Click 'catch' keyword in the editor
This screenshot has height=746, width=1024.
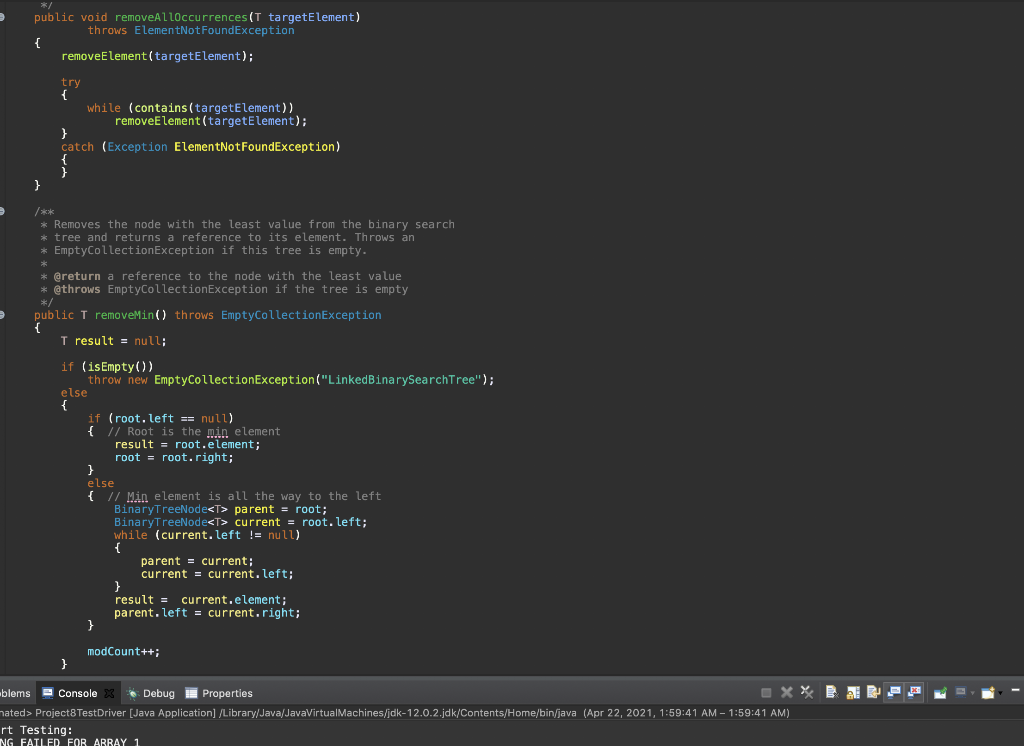point(77,147)
